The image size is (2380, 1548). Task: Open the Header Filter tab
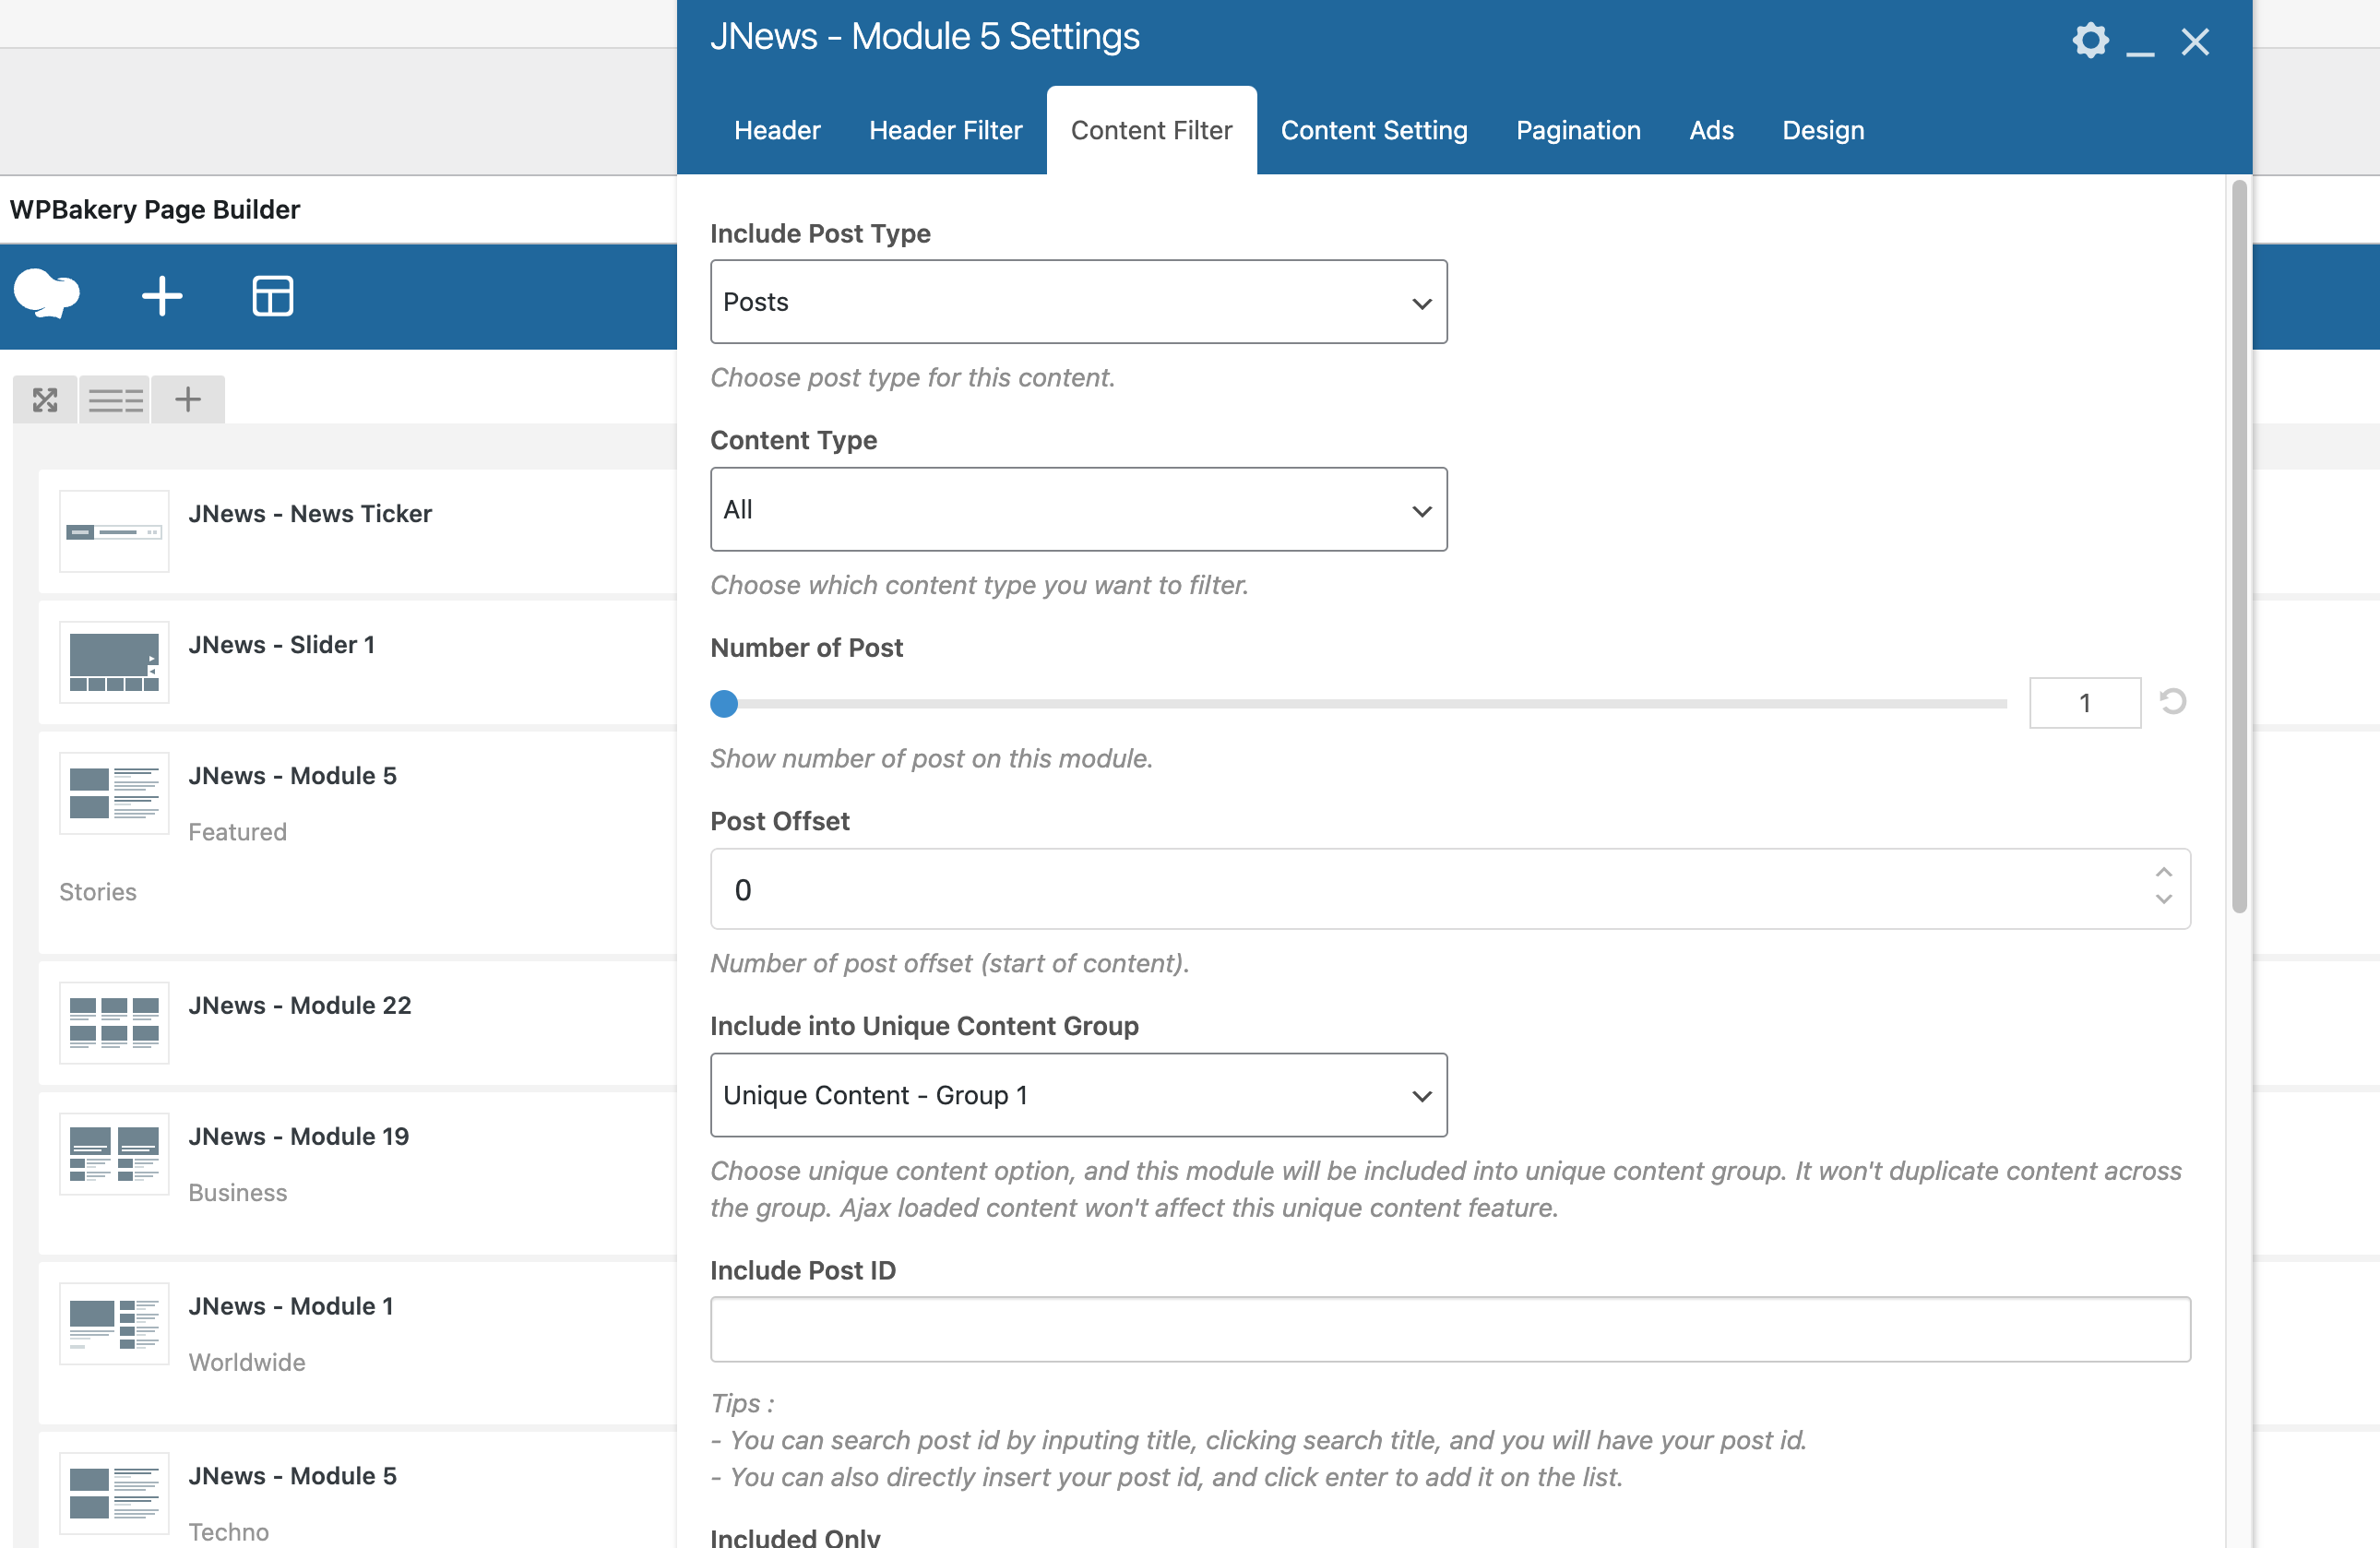pyautogui.click(x=945, y=130)
